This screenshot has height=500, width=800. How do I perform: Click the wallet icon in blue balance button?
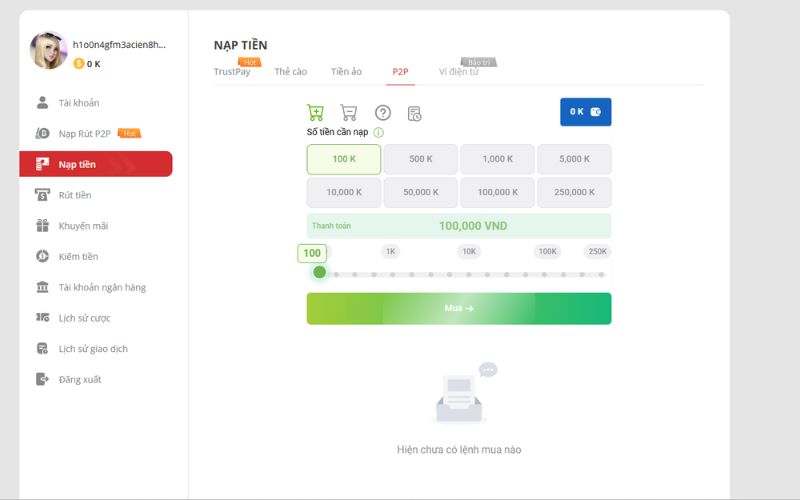click(x=595, y=112)
